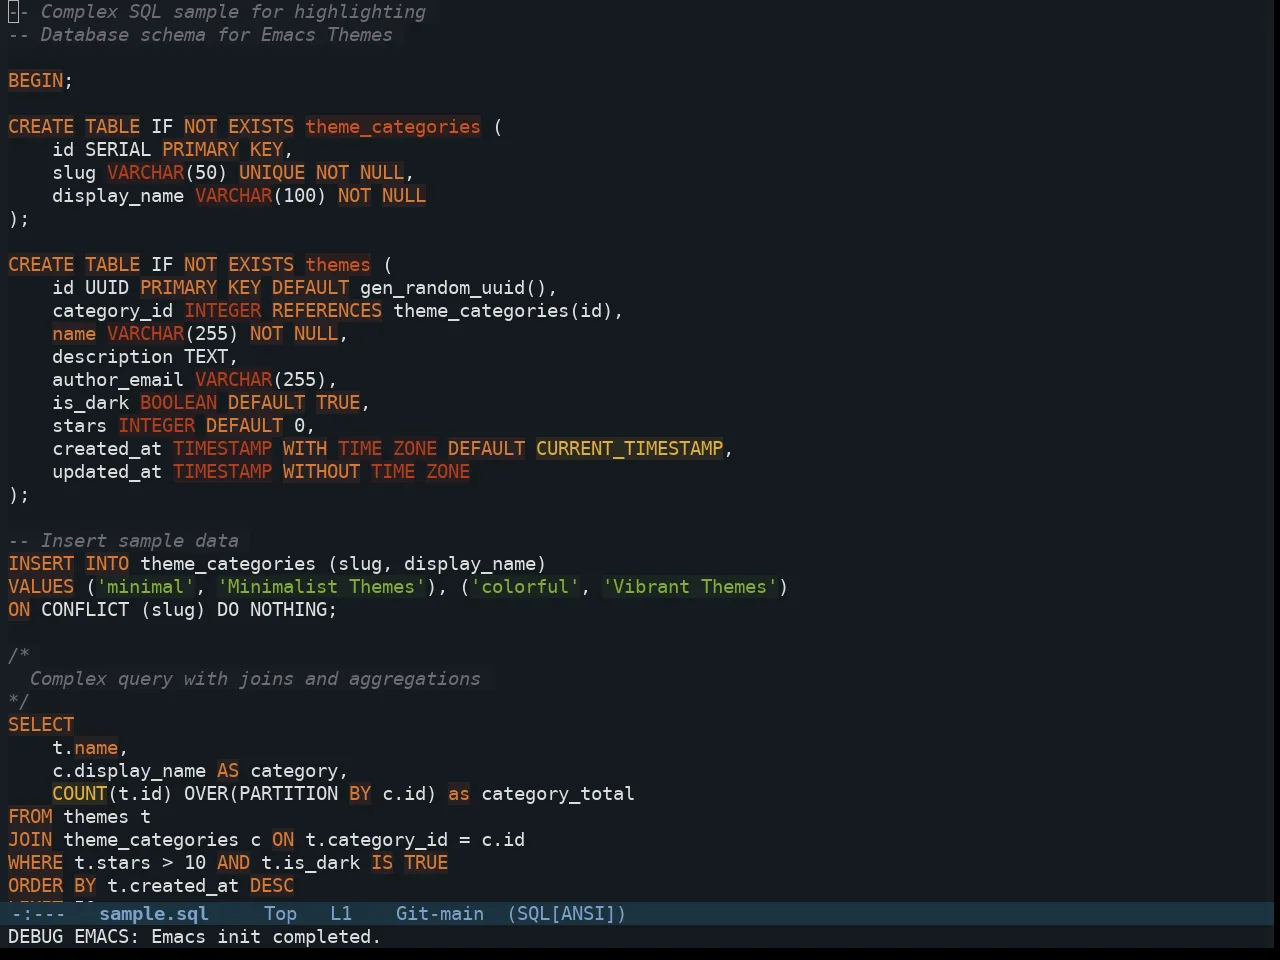This screenshot has height=960, width=1280.
Task: Click the PARTITION word inside OVER clause
Action: (x=288, y=793)
